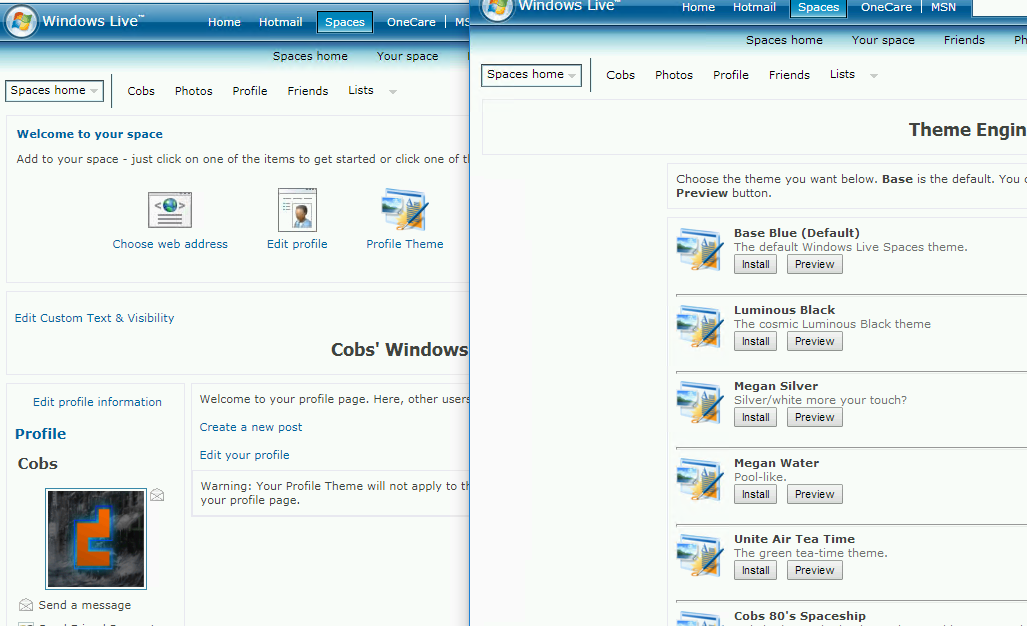Image resolution: width=1027 pixels, height=626 pixels.
Task: Expand the arrow next to Lists in left window
Action: [x=392, y=92]
